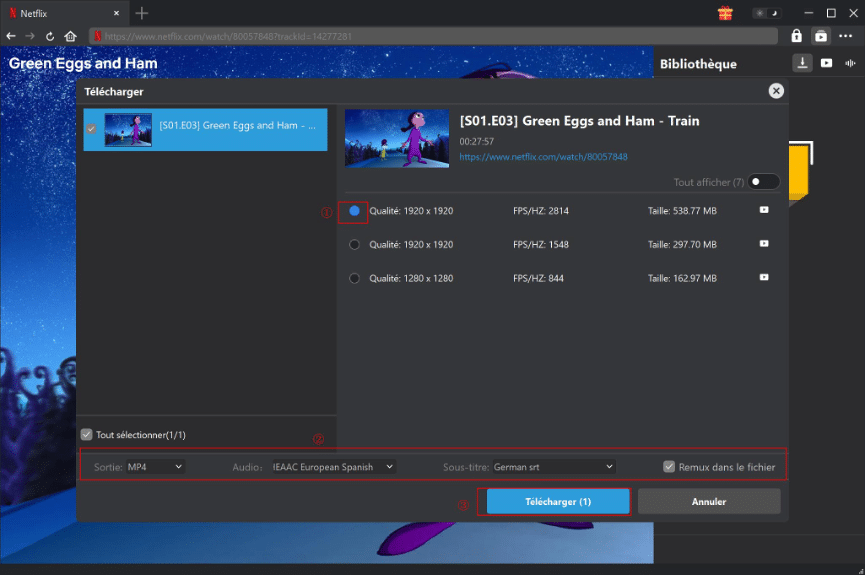Viewport: 866px width, 575px height.
Task: Expand the Sortie MP4 format dropdown
Action: click(x=155, y=467)
